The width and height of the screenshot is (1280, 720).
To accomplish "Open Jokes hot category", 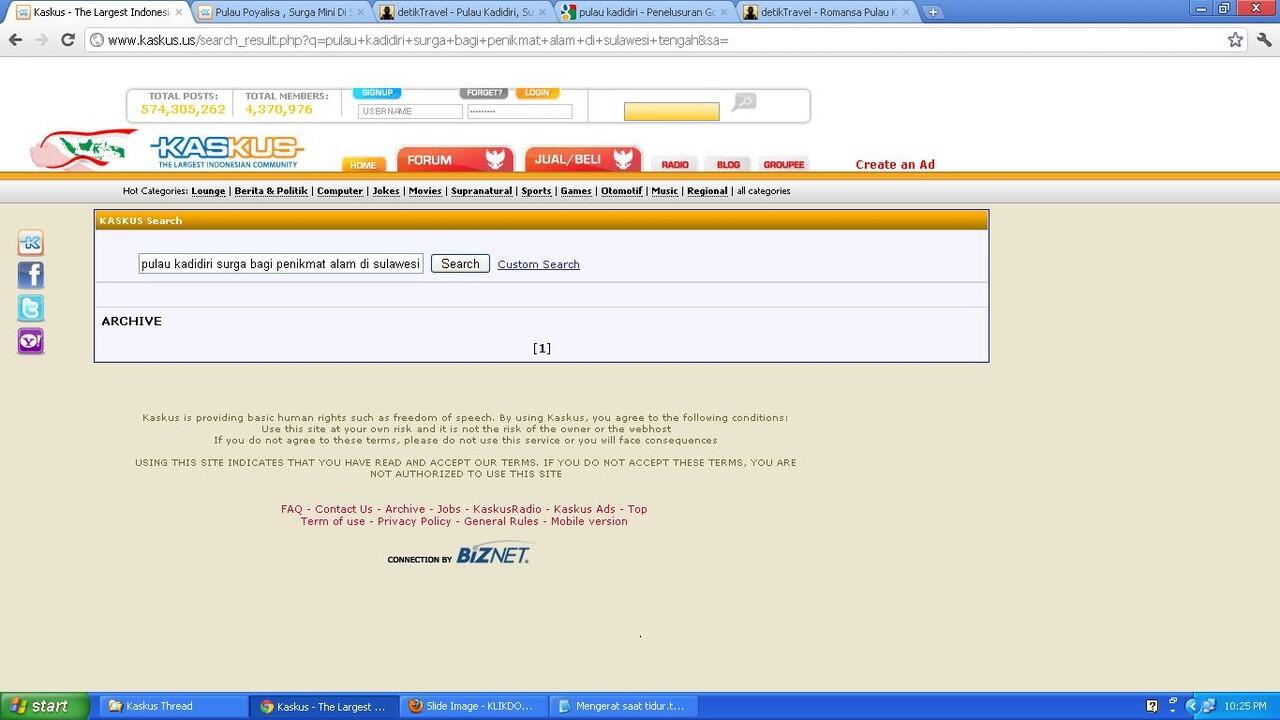I will 386,191.
